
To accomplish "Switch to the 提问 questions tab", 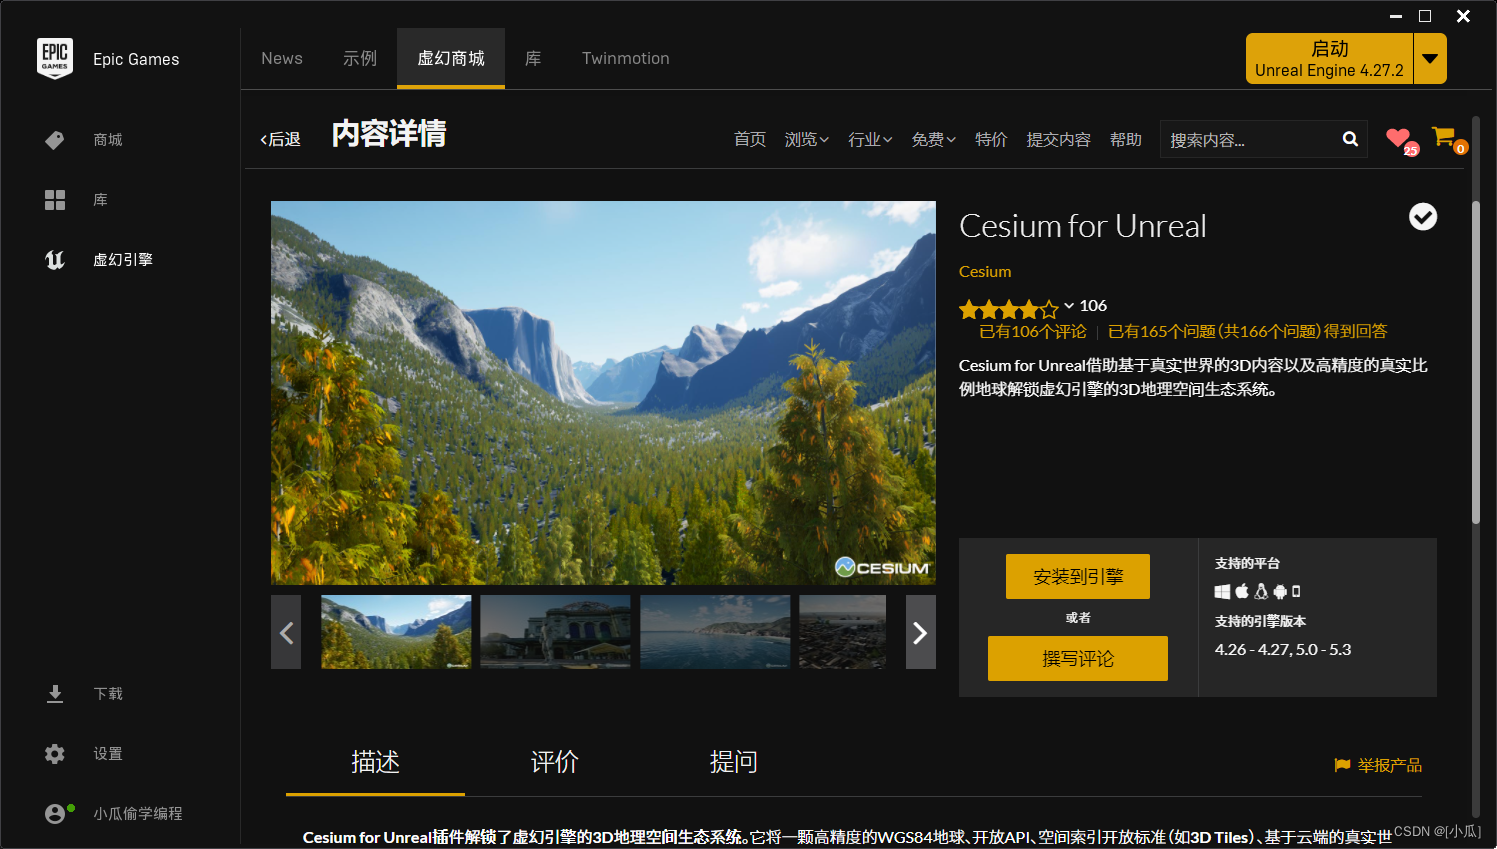I will pyautogui.click(x=734, y=763).
